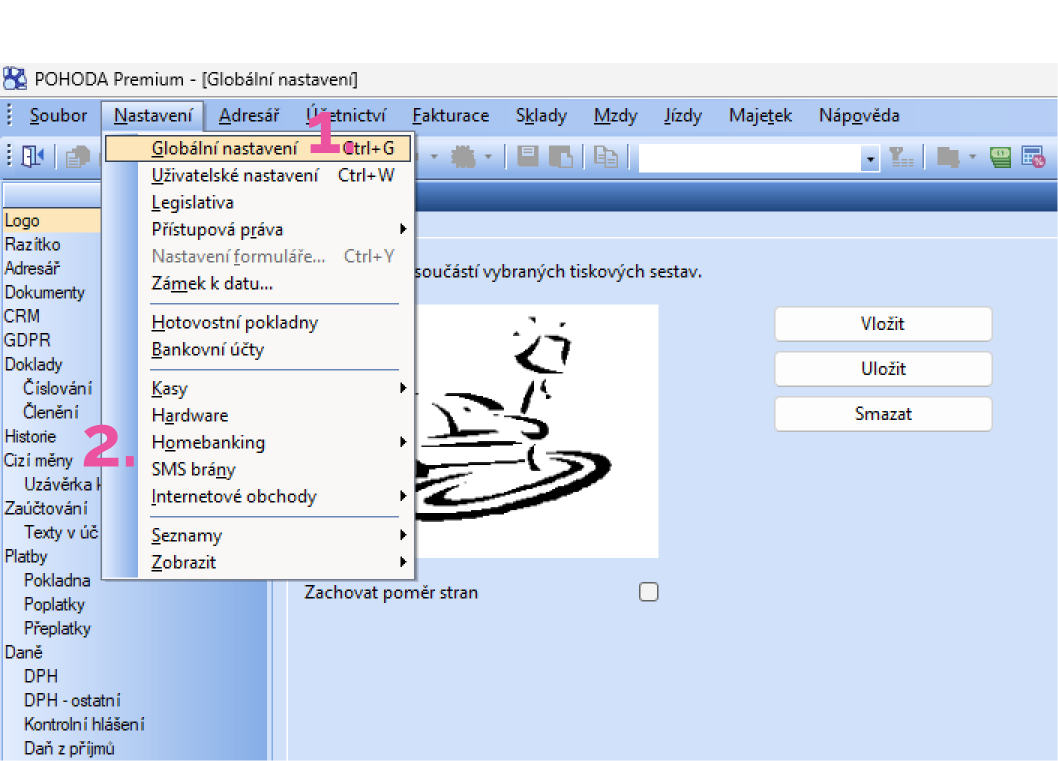
Task: Choose Globální nastavení from the menu
Action: pyautogui.click(x=258, y=148)
